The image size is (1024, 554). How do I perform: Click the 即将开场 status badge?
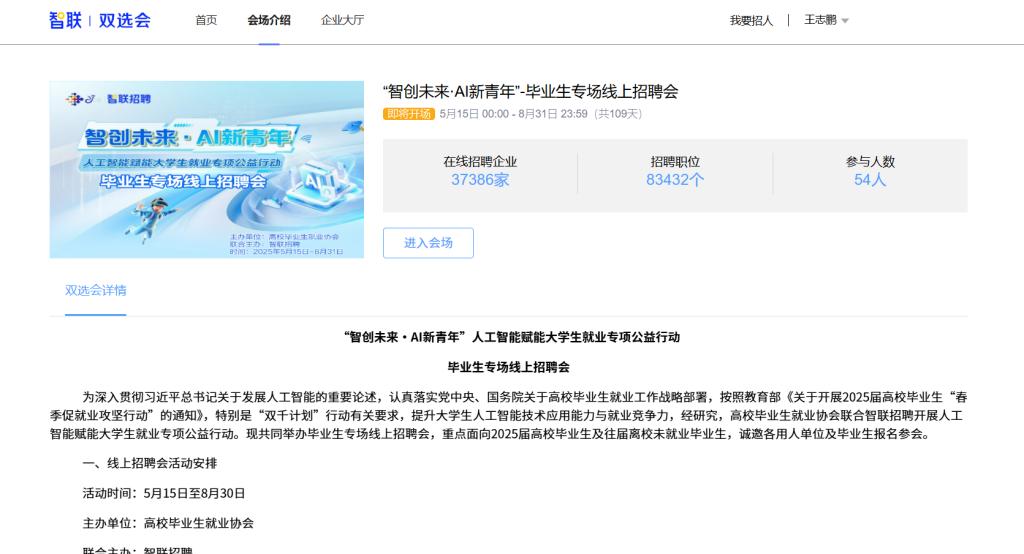click(x=408, y=114)
